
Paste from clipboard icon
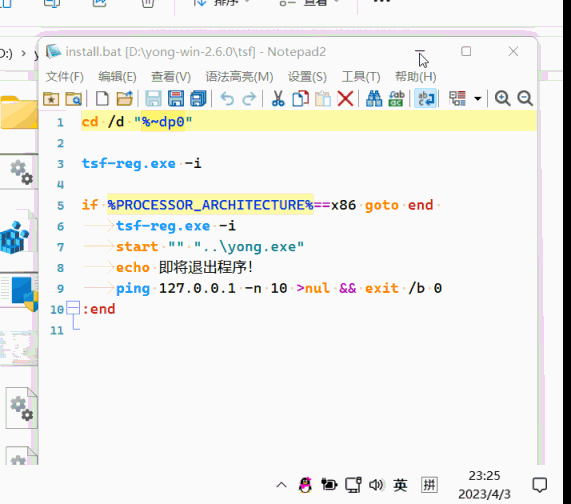click(x=323, y=99)
